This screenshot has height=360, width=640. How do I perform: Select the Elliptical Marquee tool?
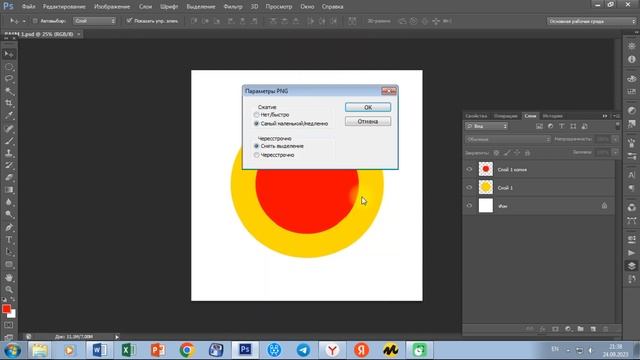[9, 67]
